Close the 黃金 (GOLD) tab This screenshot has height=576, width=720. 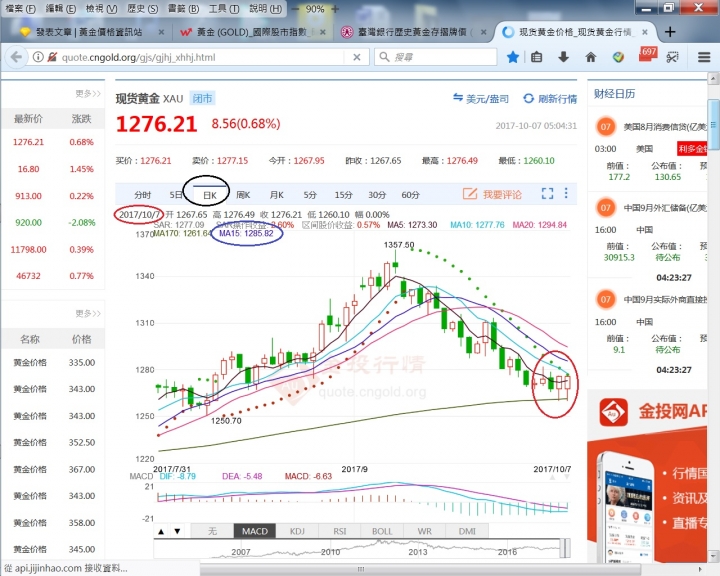[x=323, y=32]
